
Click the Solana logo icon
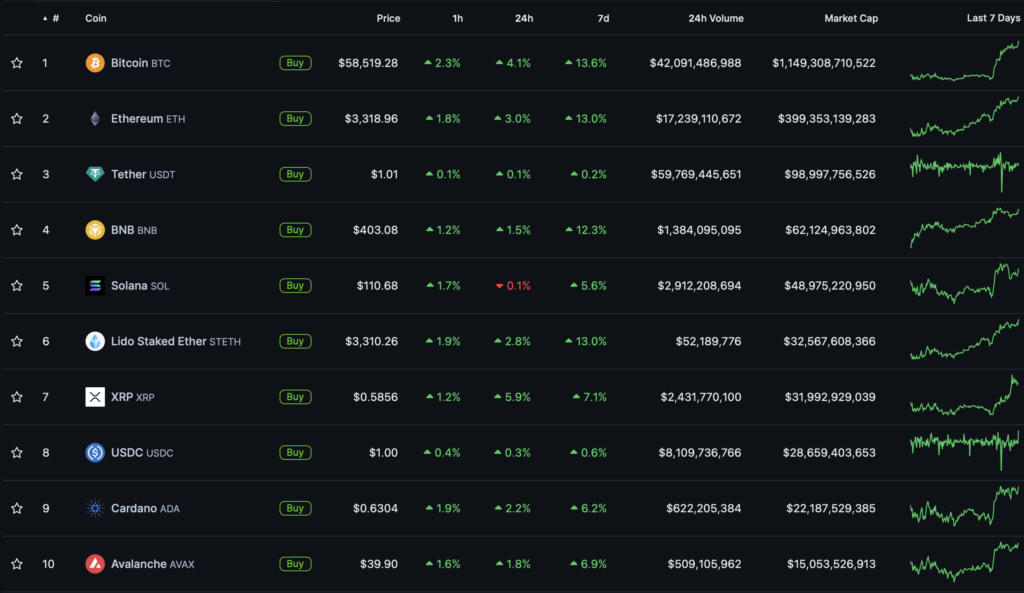point(95,286)
